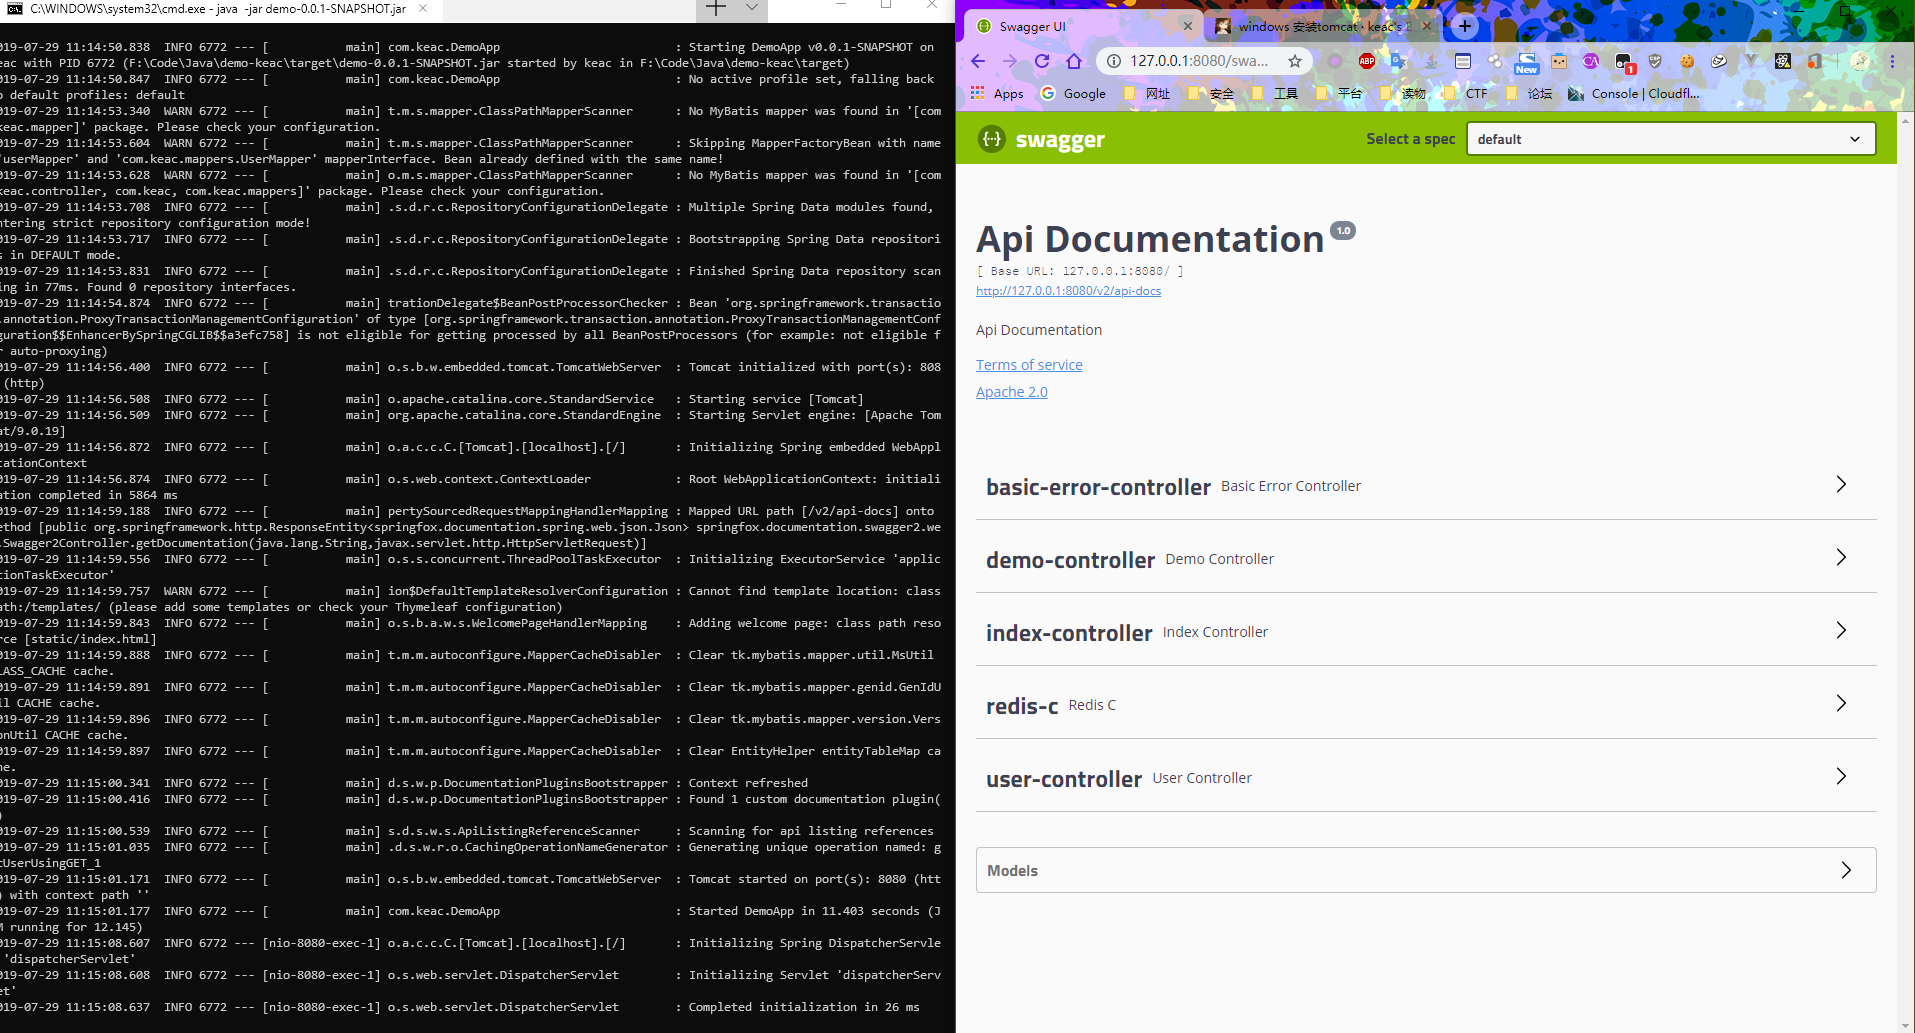
Task: Open the terminal tab dropdown arrow
Action: pos(752,8)
